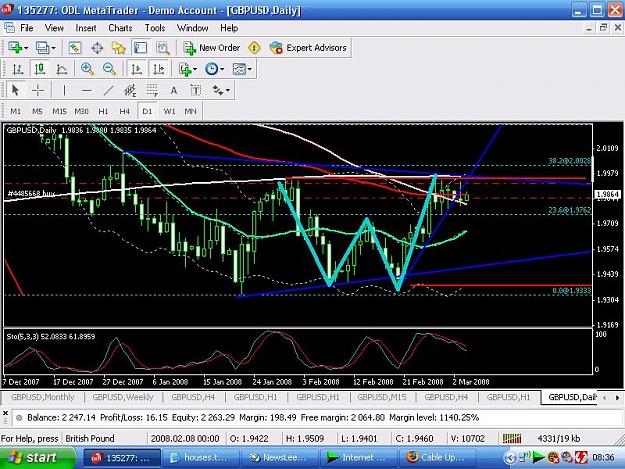625x469 pixels.
Task: Toggle the Terminal window icon
Action: pos(140,48)
